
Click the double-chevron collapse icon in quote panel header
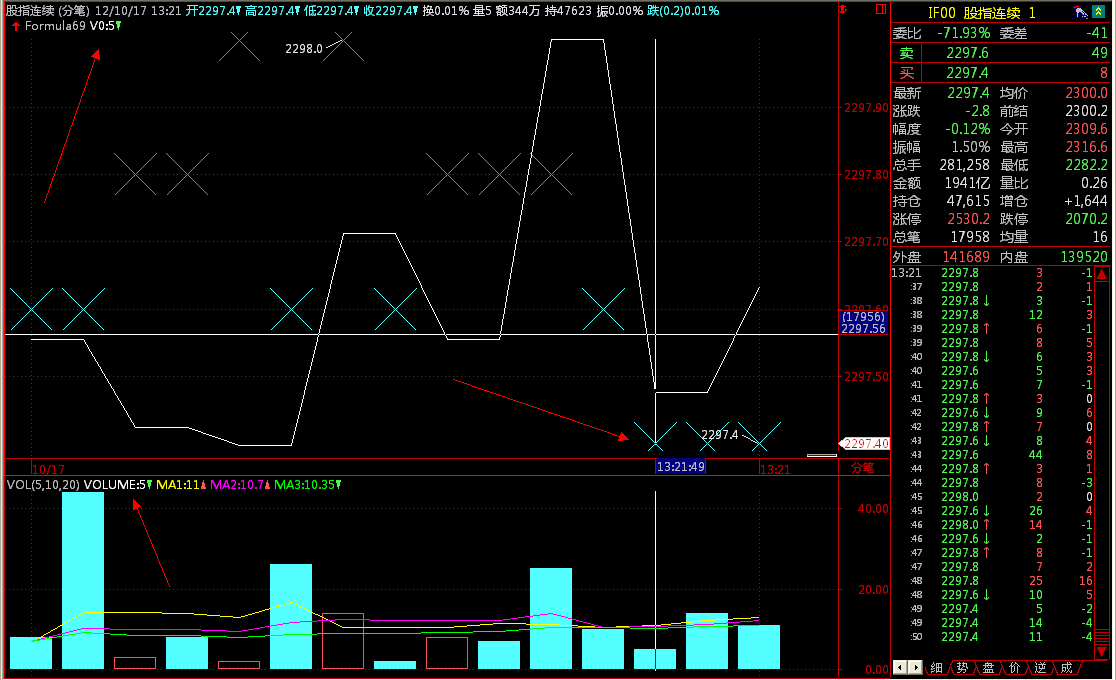tap(1098, 13)
